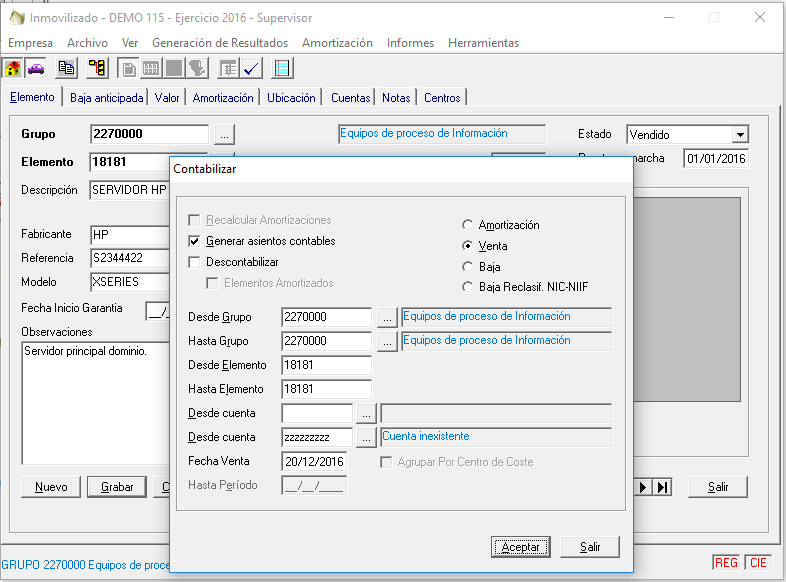Uncheck Generar asientos contables

point(195,241)
